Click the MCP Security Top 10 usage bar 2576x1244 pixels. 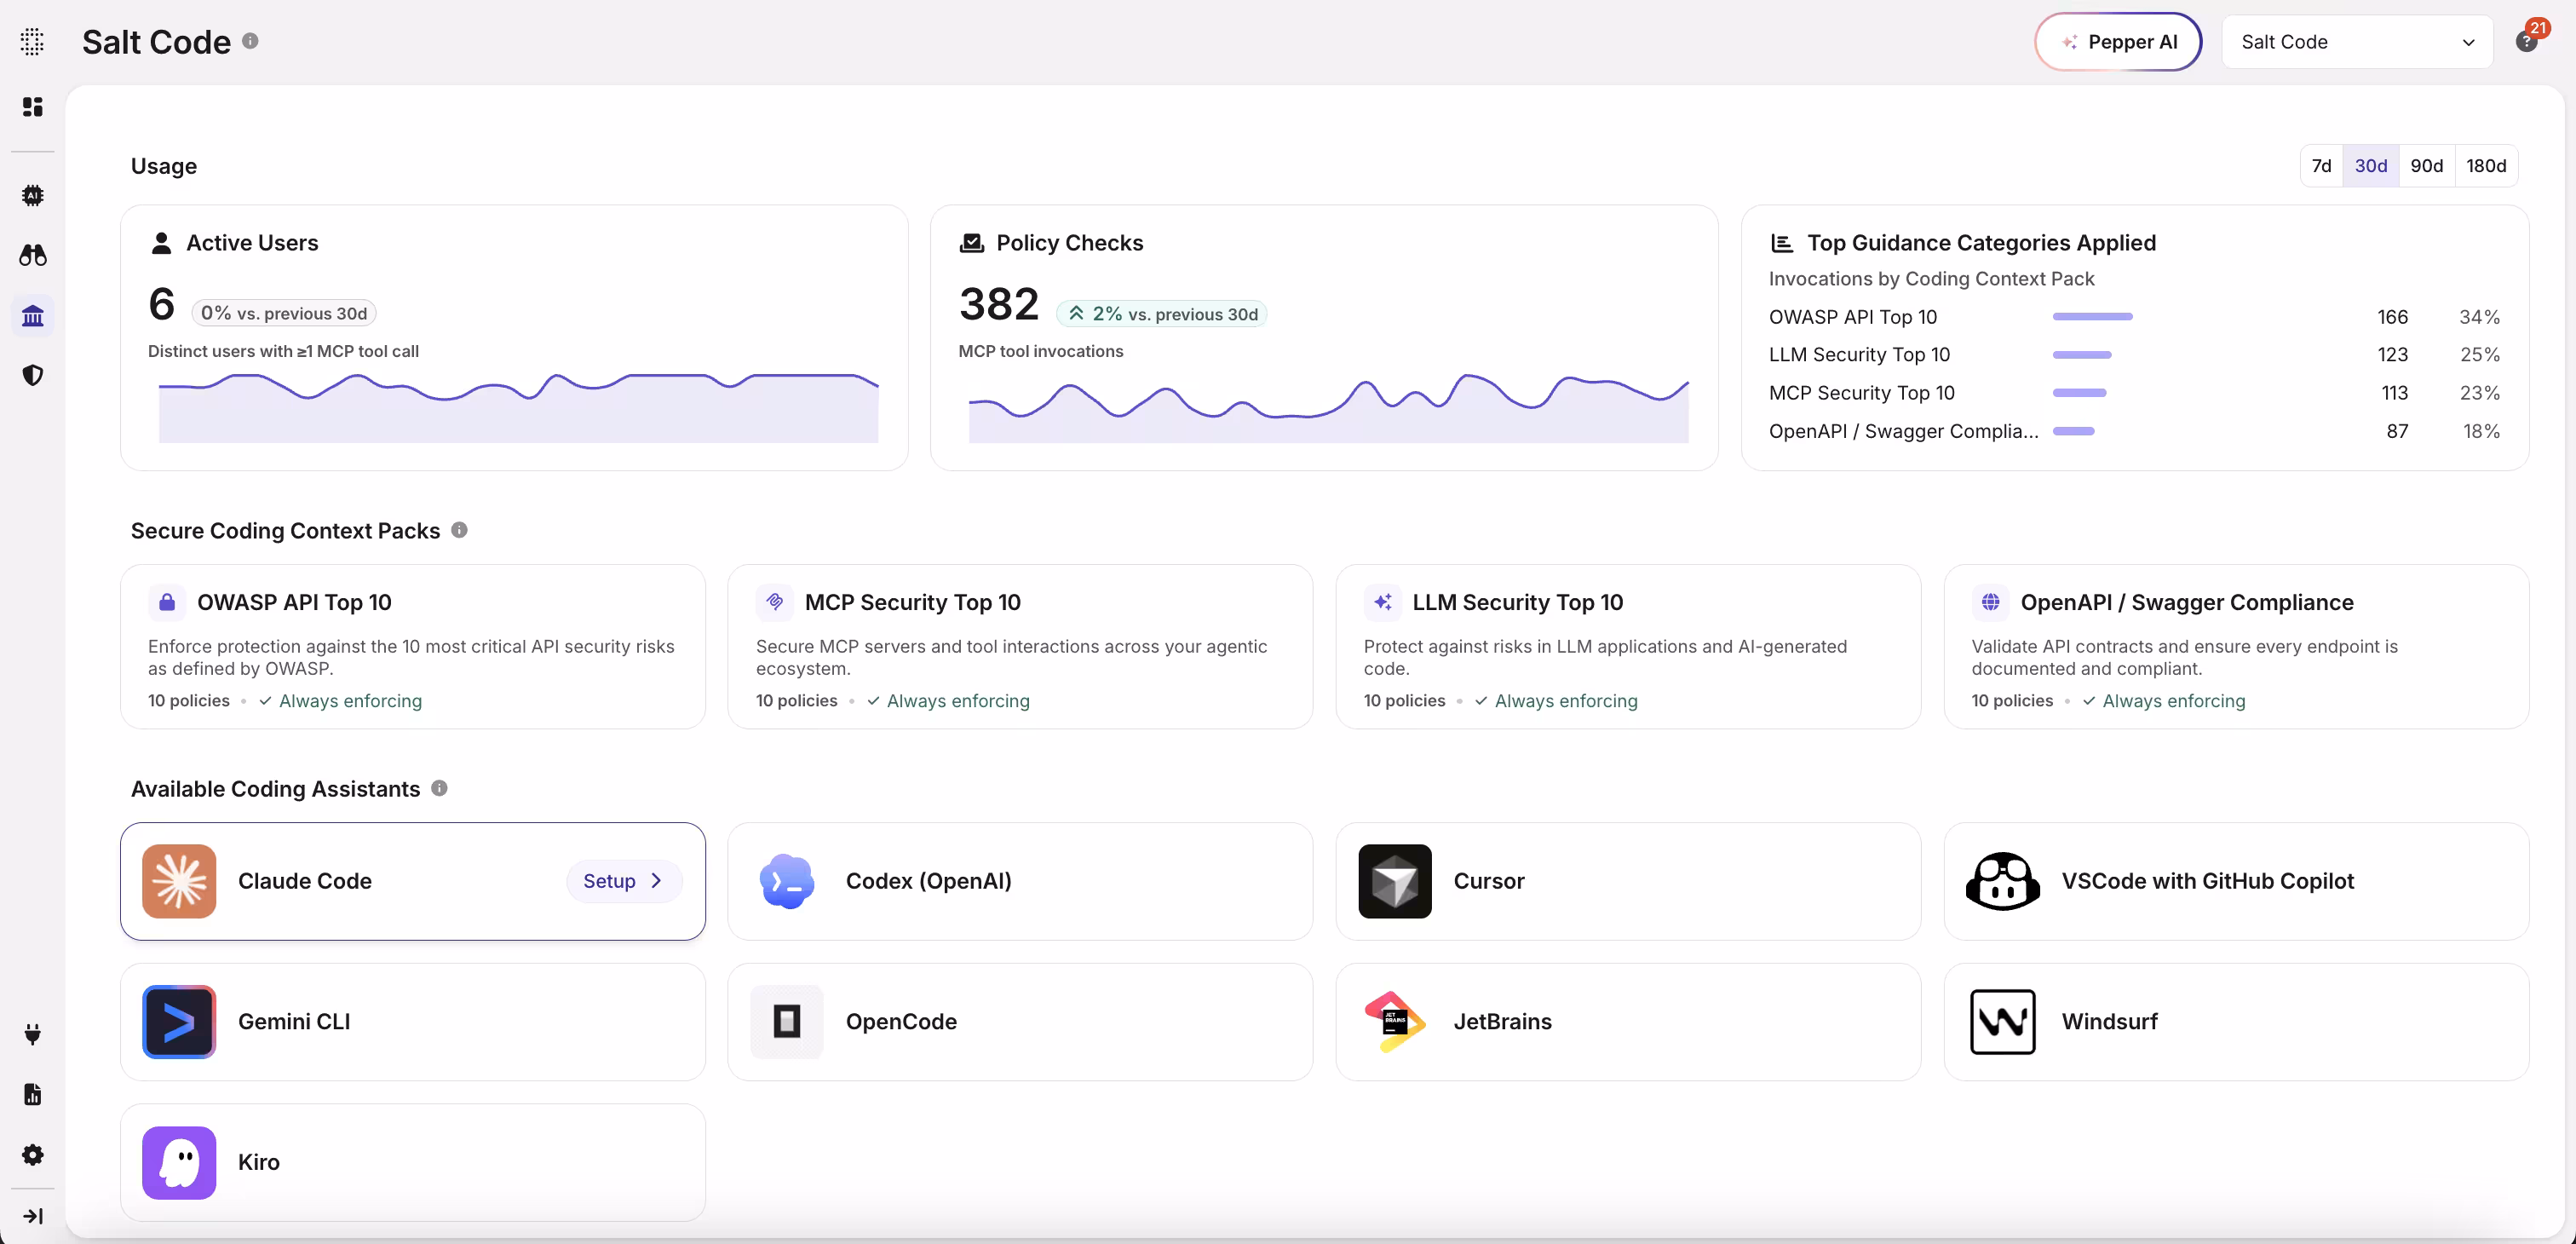[2079, 393]
